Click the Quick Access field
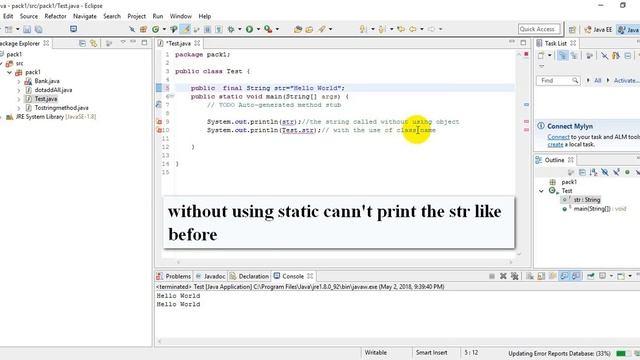This screenshot has height=360, width=640. [x=539, y=29]
